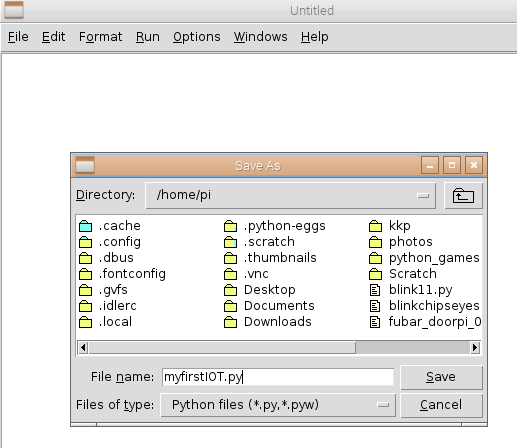Click the Cancel button
This screenshot has height=448, width=517.
(441, 405)
